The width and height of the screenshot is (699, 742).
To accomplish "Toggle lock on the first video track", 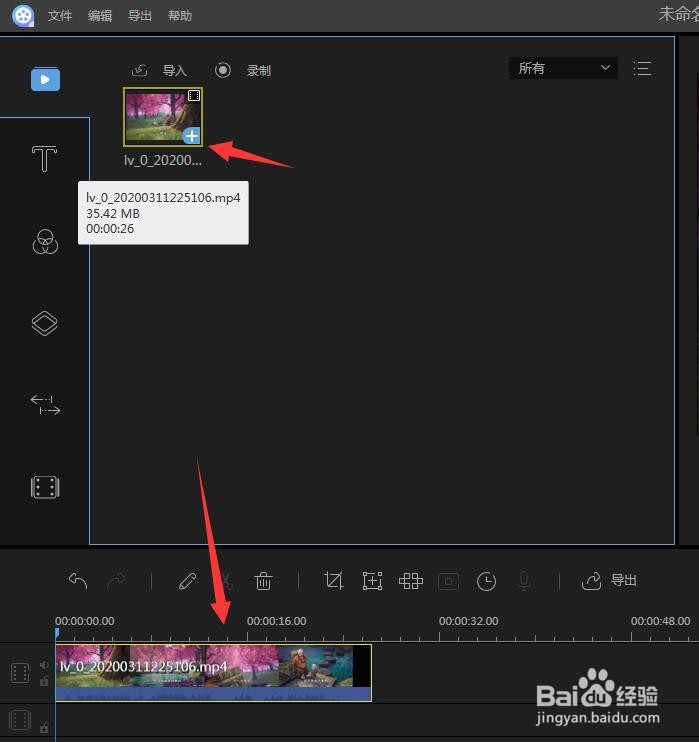I will (44, 681).
